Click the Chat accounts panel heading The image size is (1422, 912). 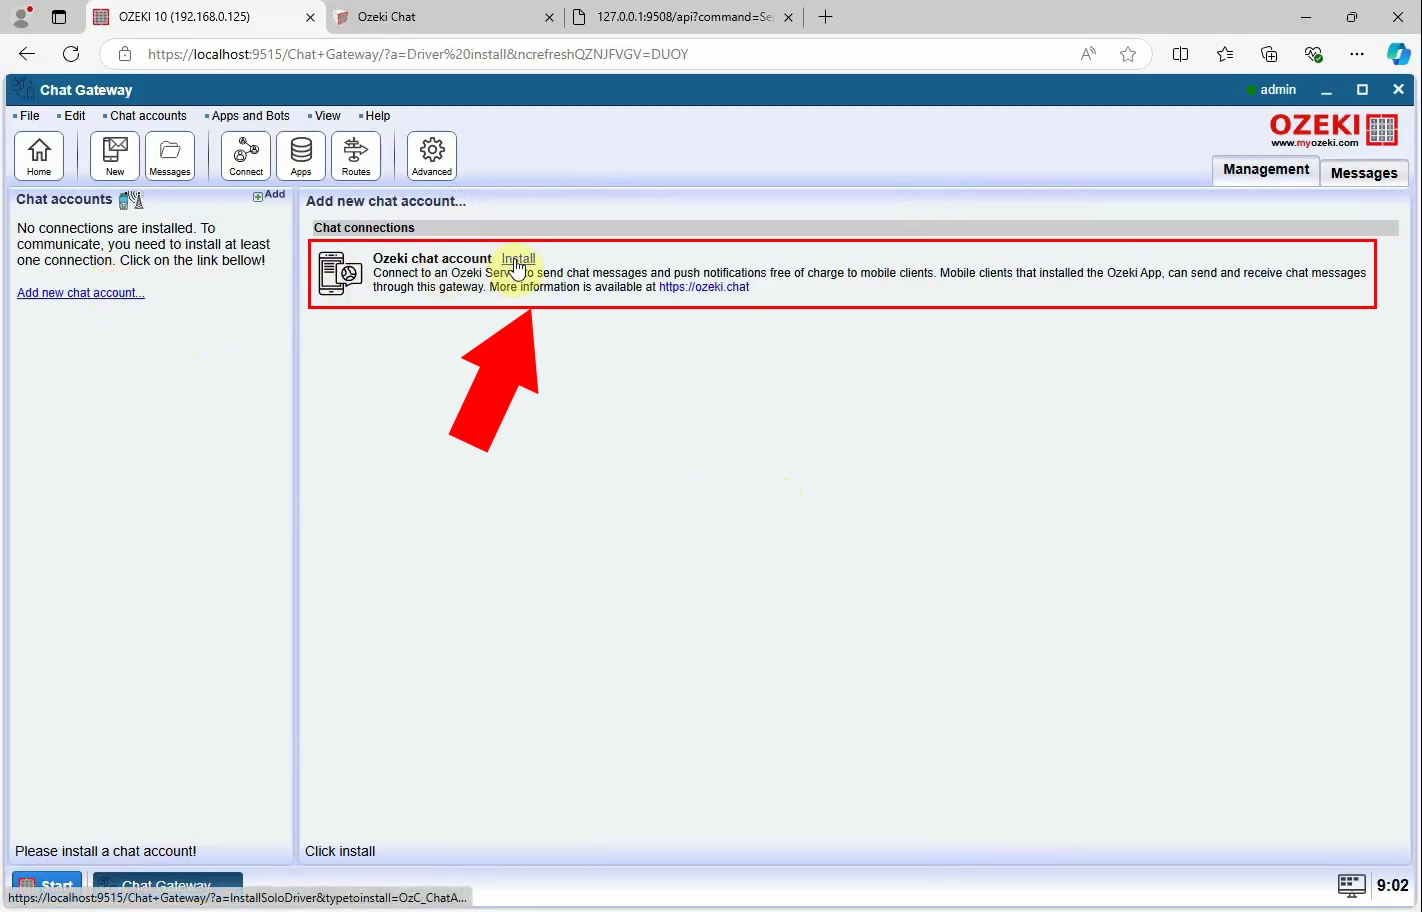[x=64, y=199]
